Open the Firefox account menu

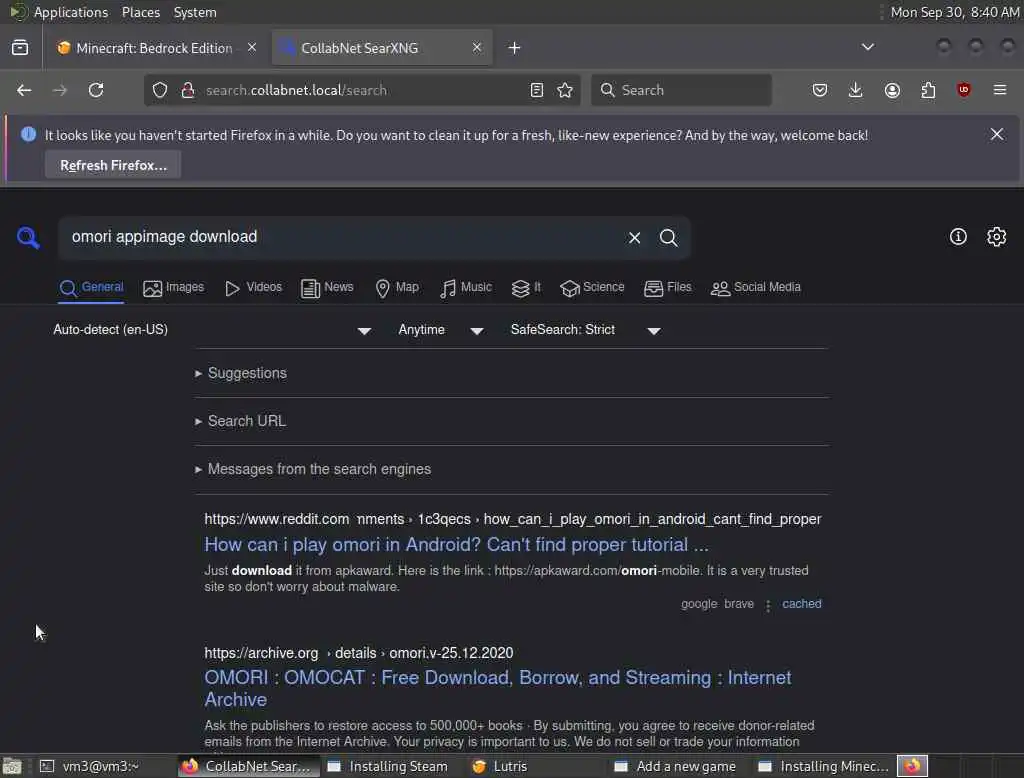[892, 90]
